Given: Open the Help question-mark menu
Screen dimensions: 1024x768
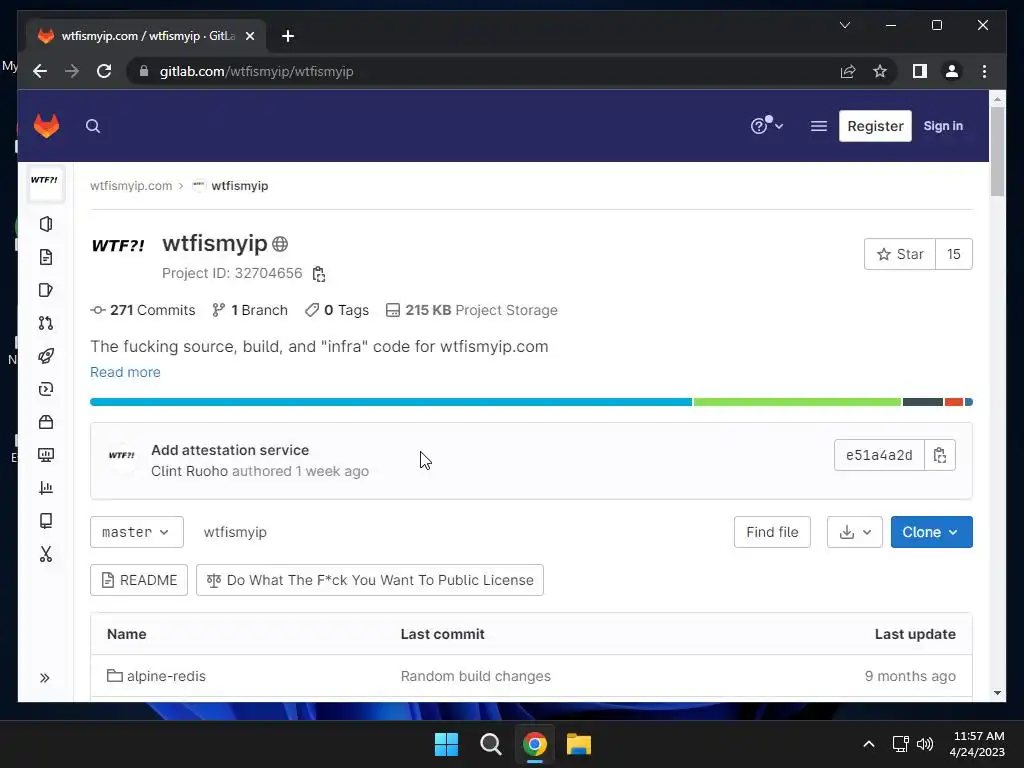Looking at the screenshot, I should (766, 125).
